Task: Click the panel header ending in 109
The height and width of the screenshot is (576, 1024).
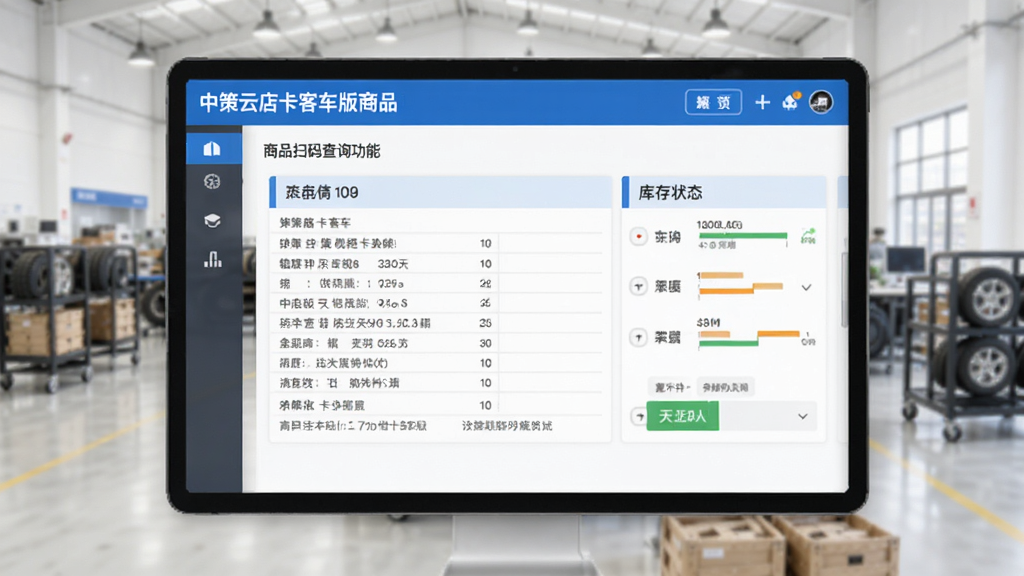Action: tap(441, 192)
